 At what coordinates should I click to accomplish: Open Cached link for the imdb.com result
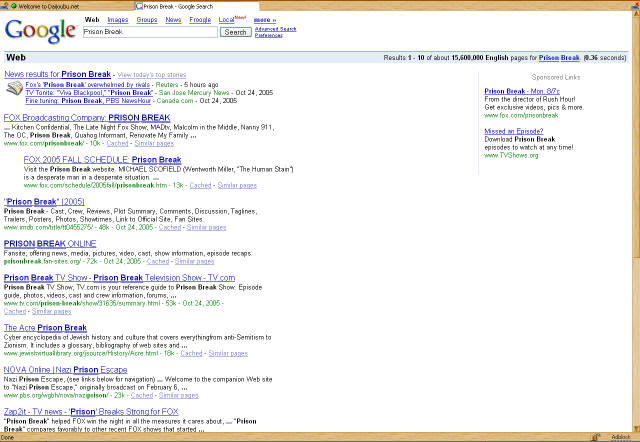click(170, 227)
